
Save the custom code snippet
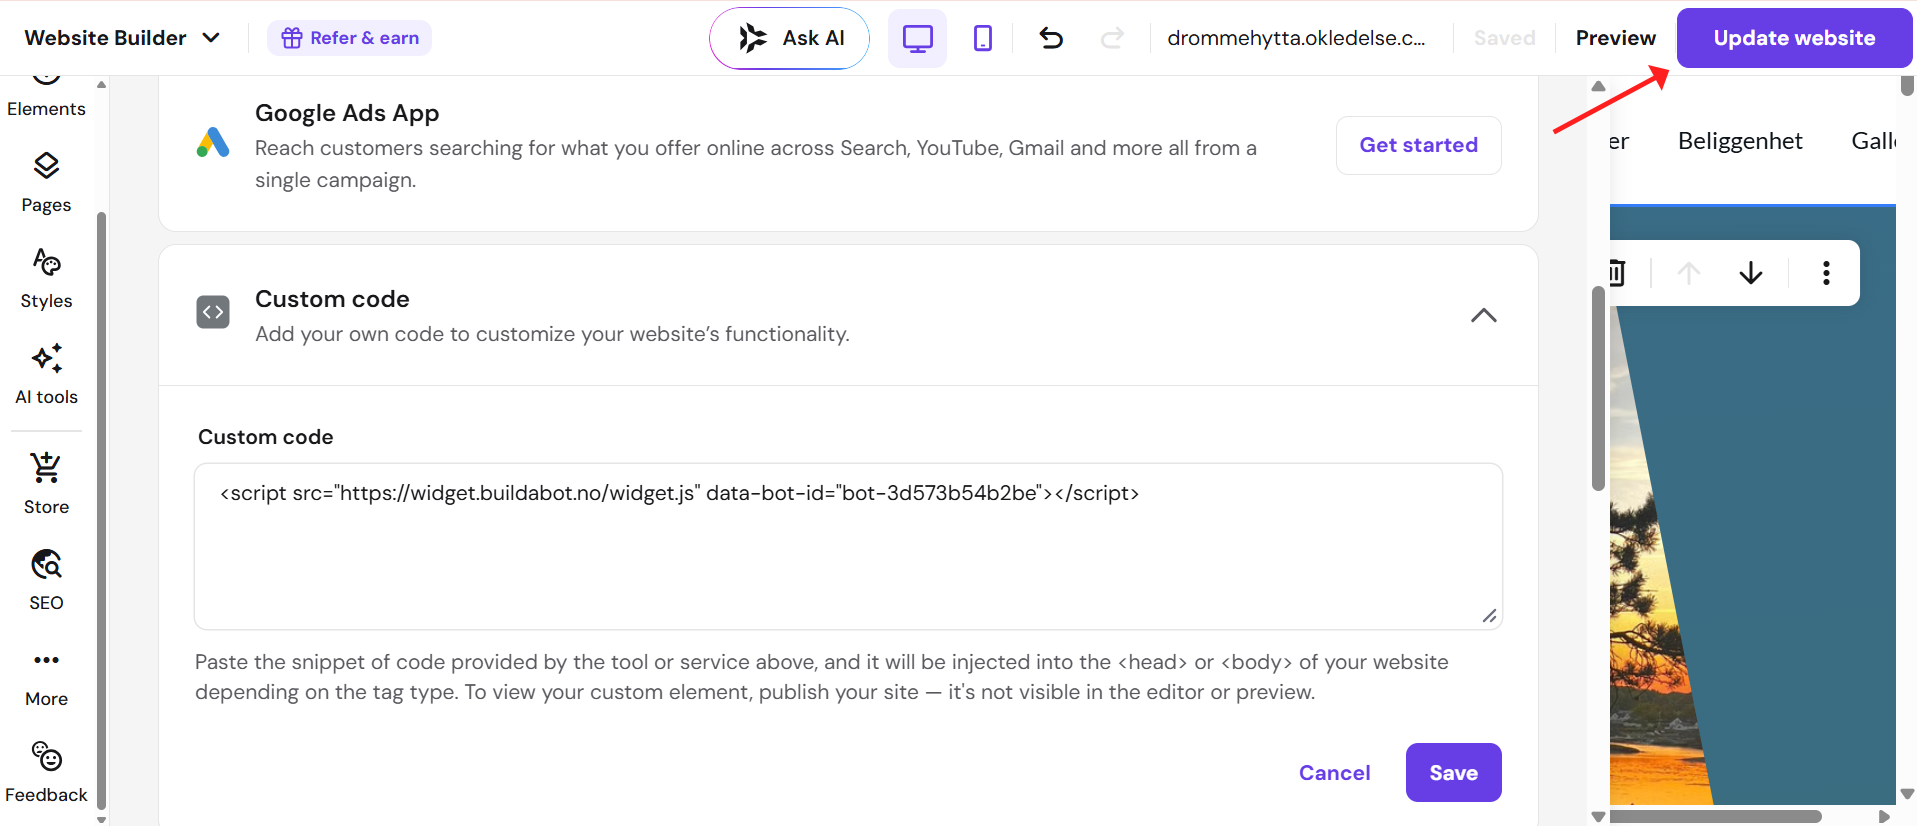pyautogui.click(x=1453, y=772)
